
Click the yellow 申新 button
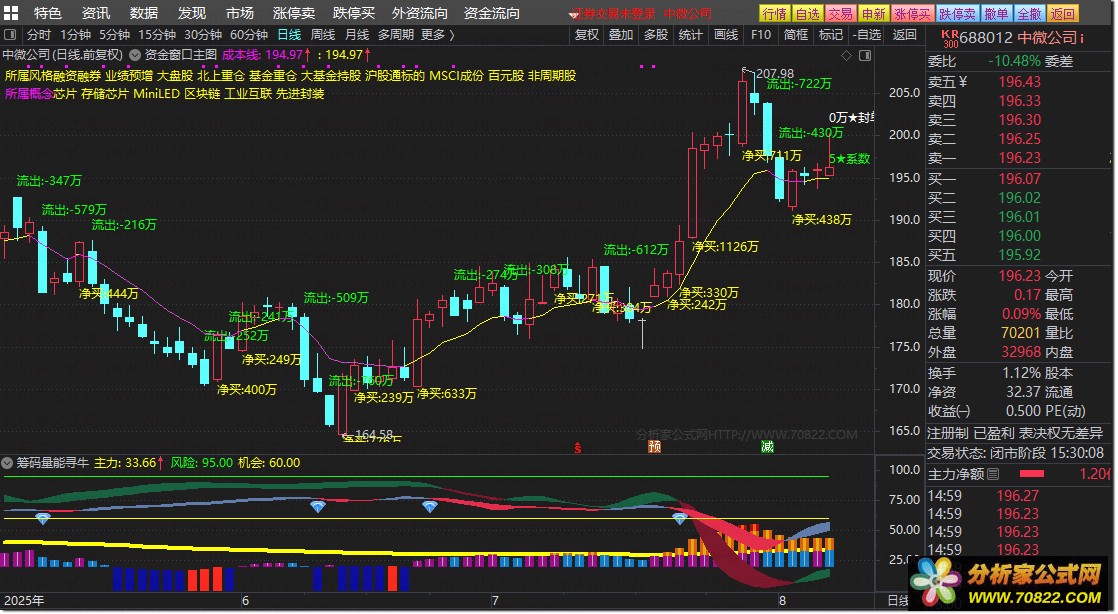point(873,14)
